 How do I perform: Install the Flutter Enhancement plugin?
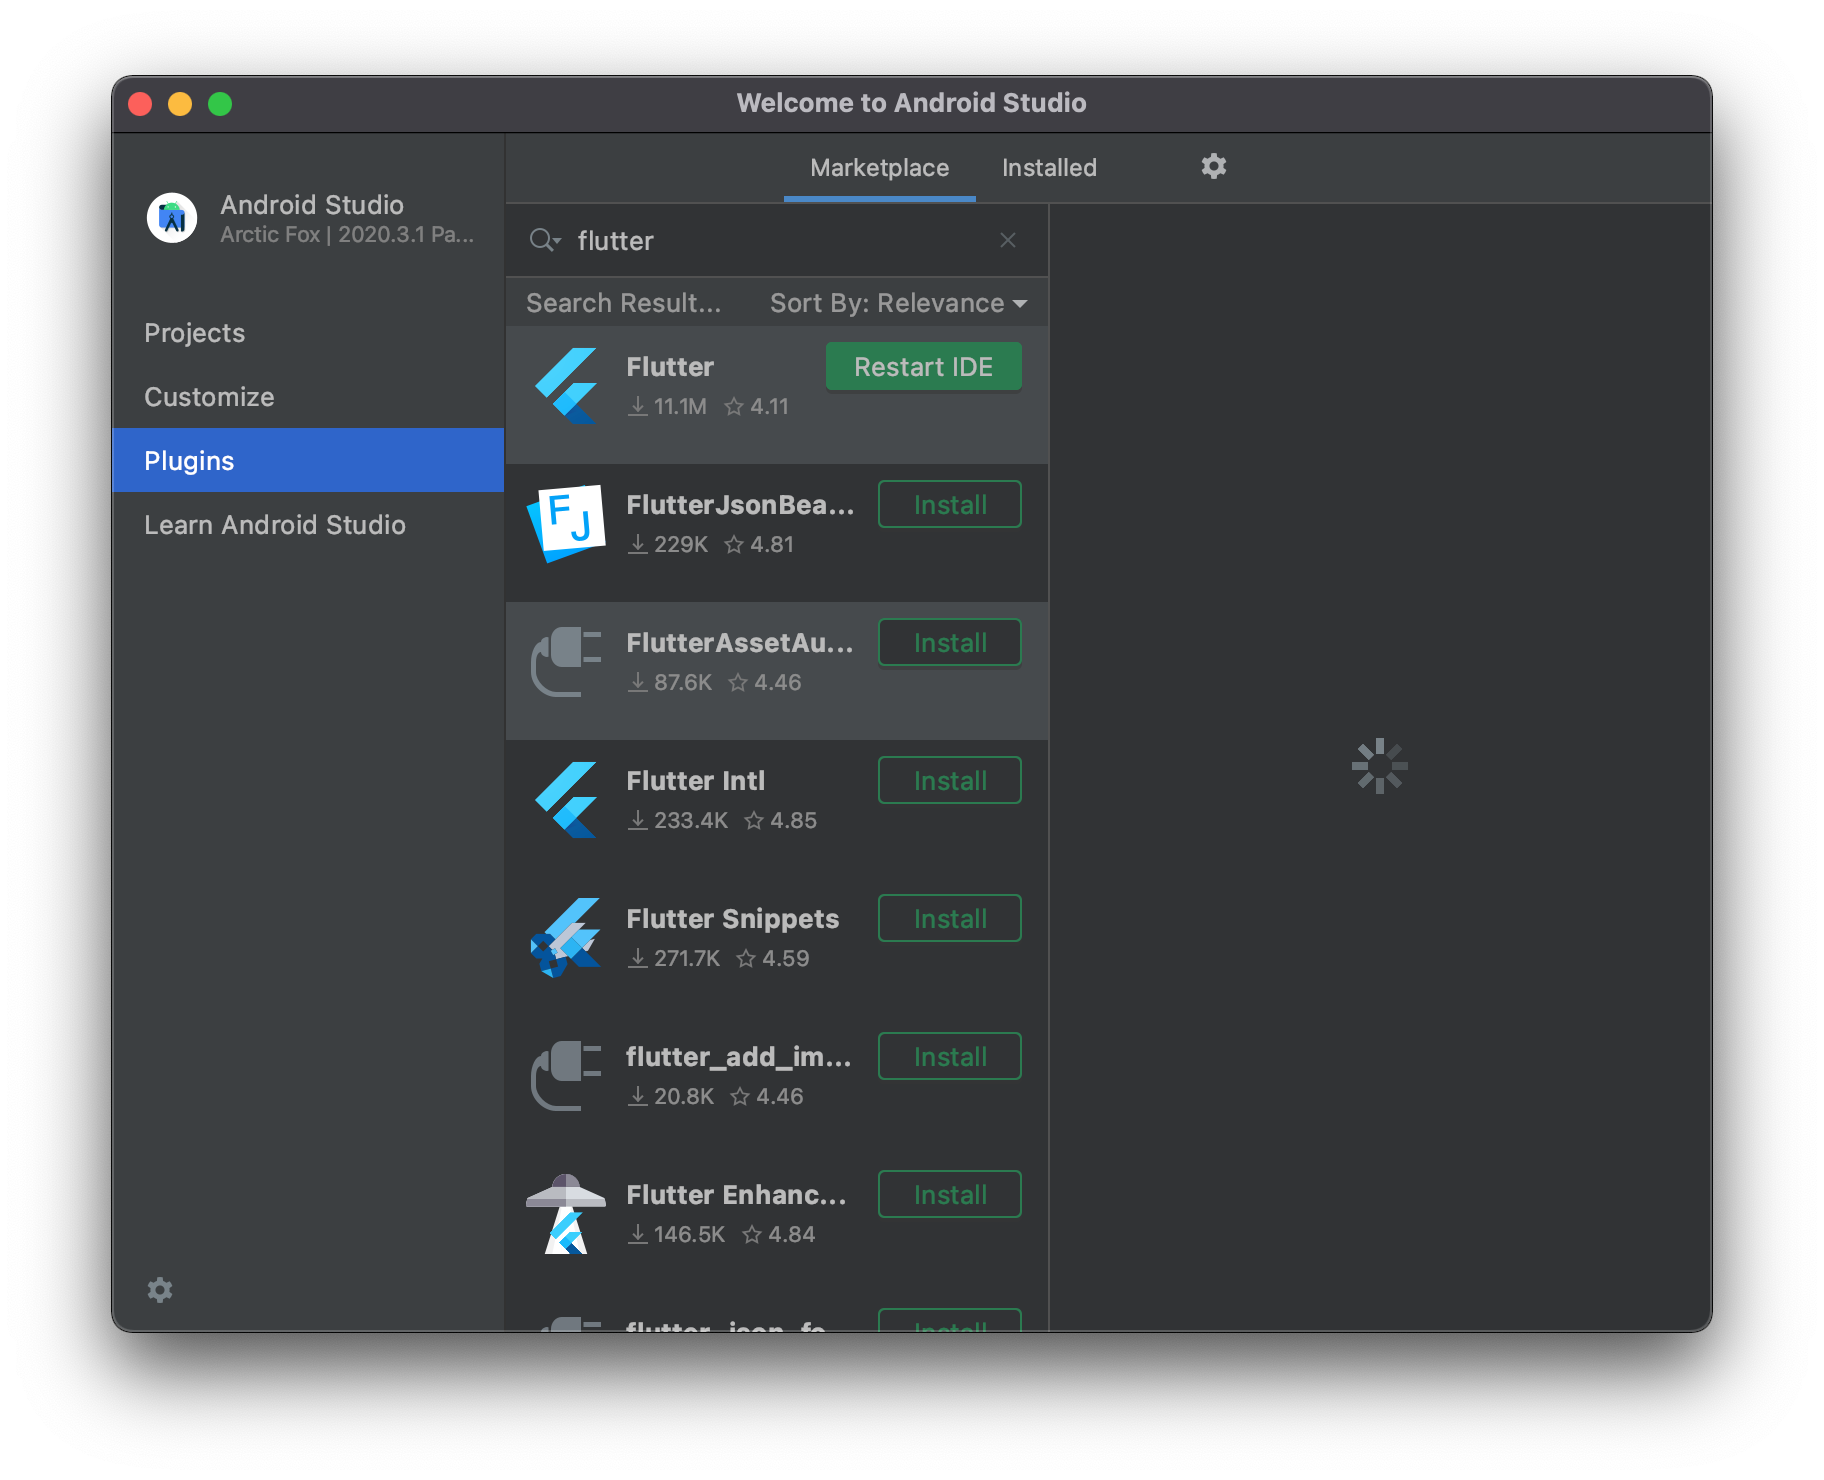click(x=950, y=1195)
